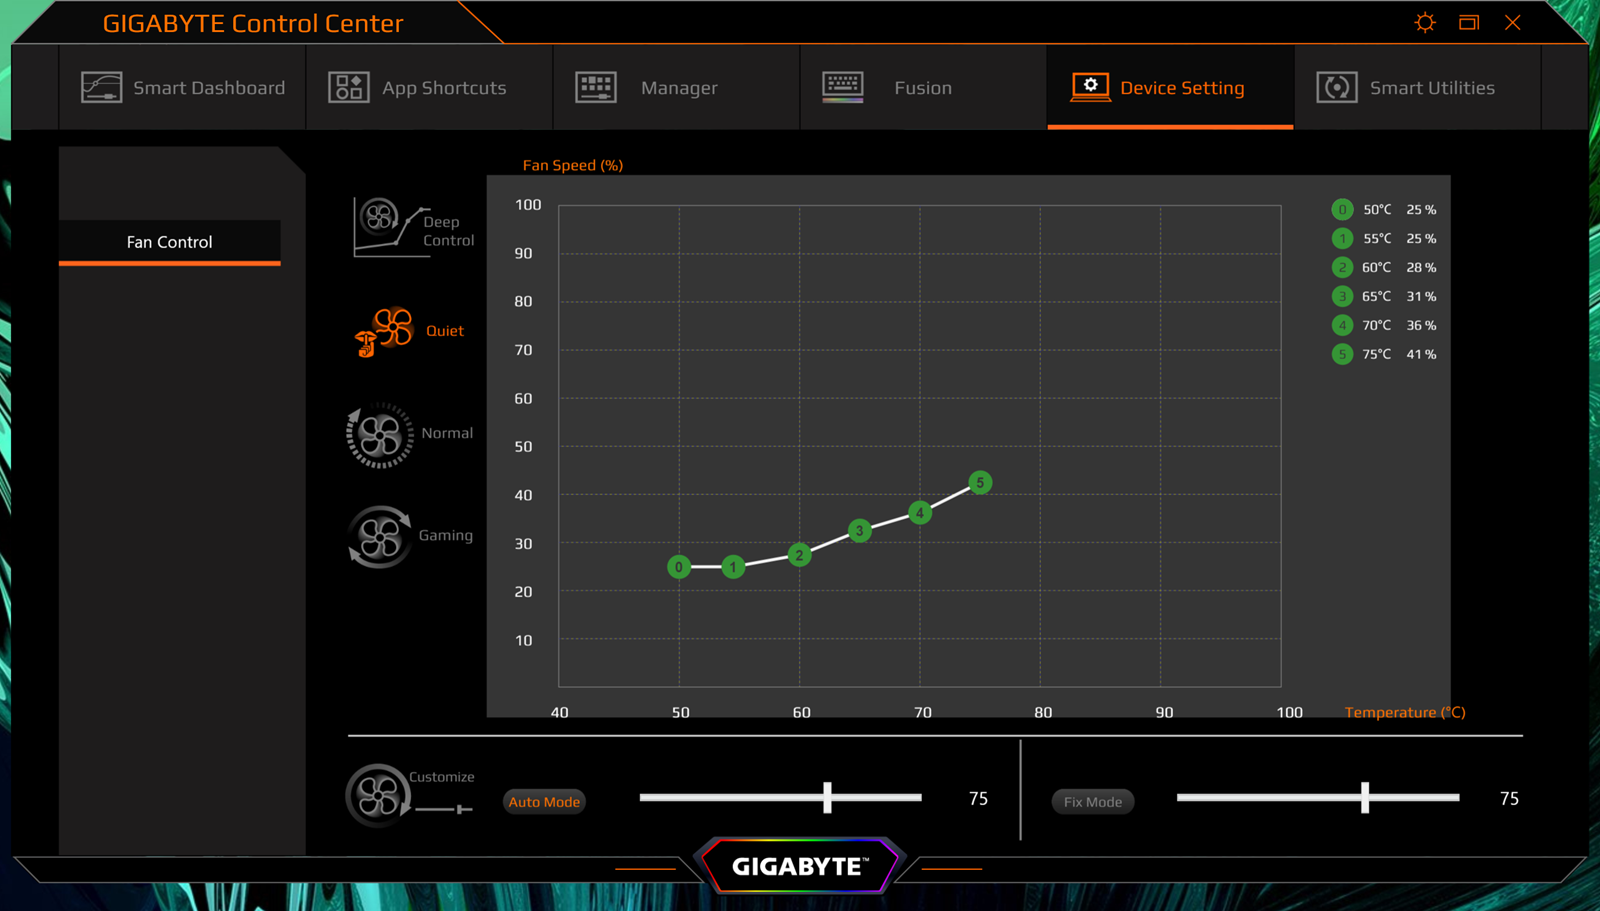The height and width of the screenshot is (911, 1600).
Task: Select graph point 5 on the fan curve
Action: (x=980, y=483)
